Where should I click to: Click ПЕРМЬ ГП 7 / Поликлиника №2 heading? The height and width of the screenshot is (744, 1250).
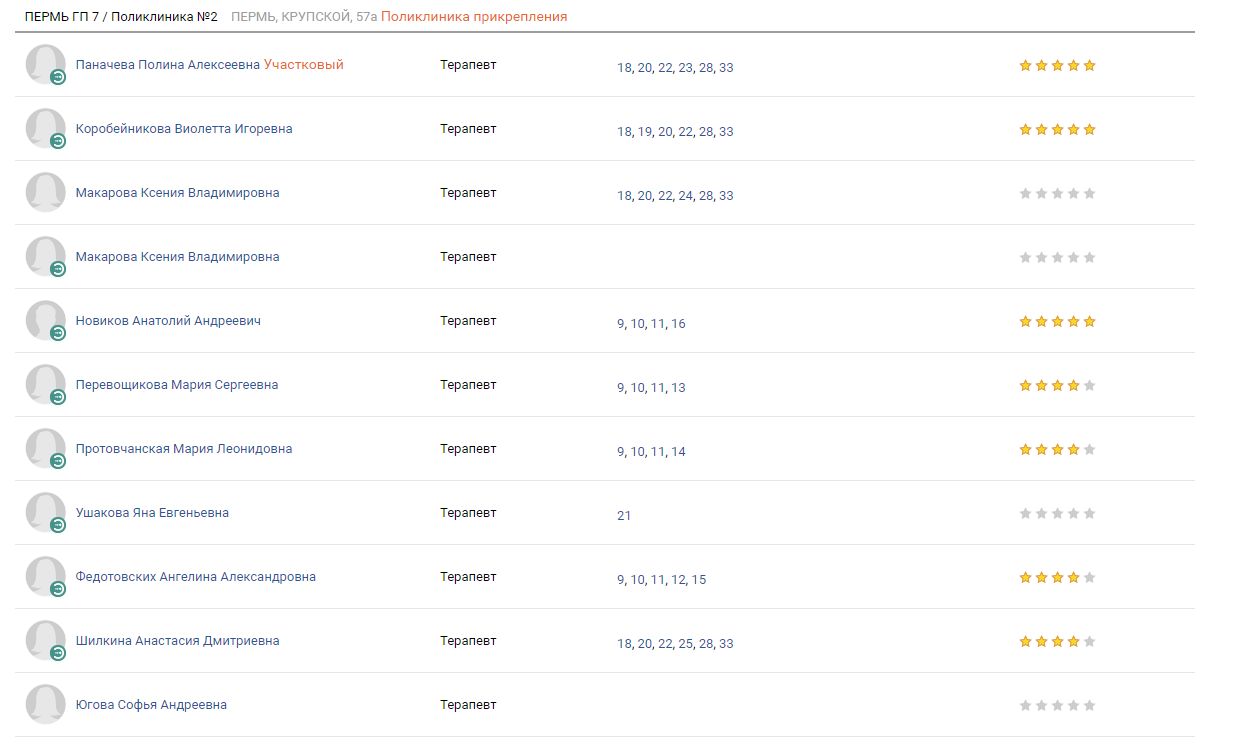pyautogui.click(x=121, y=17)
